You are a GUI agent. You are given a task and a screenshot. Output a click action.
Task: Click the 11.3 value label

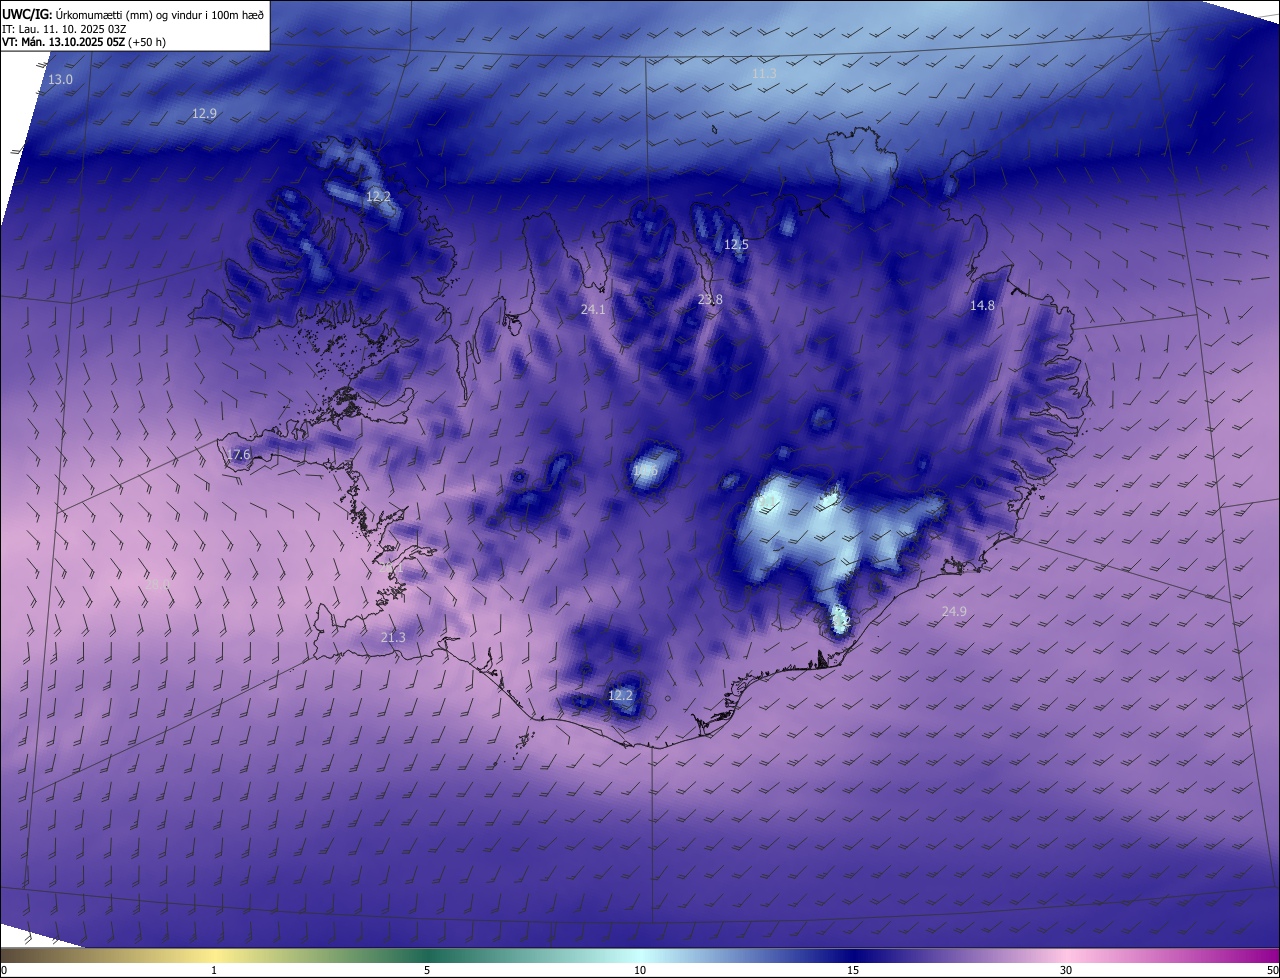click(764, 74)
